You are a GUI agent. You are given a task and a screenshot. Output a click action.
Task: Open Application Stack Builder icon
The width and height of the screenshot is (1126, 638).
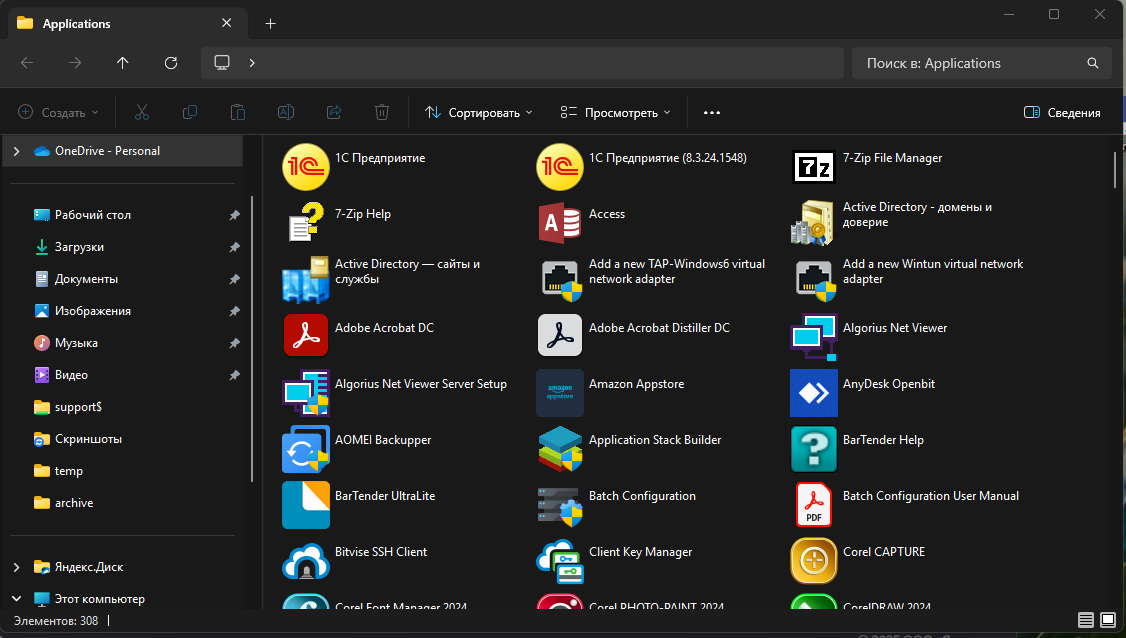pos(560,448)
